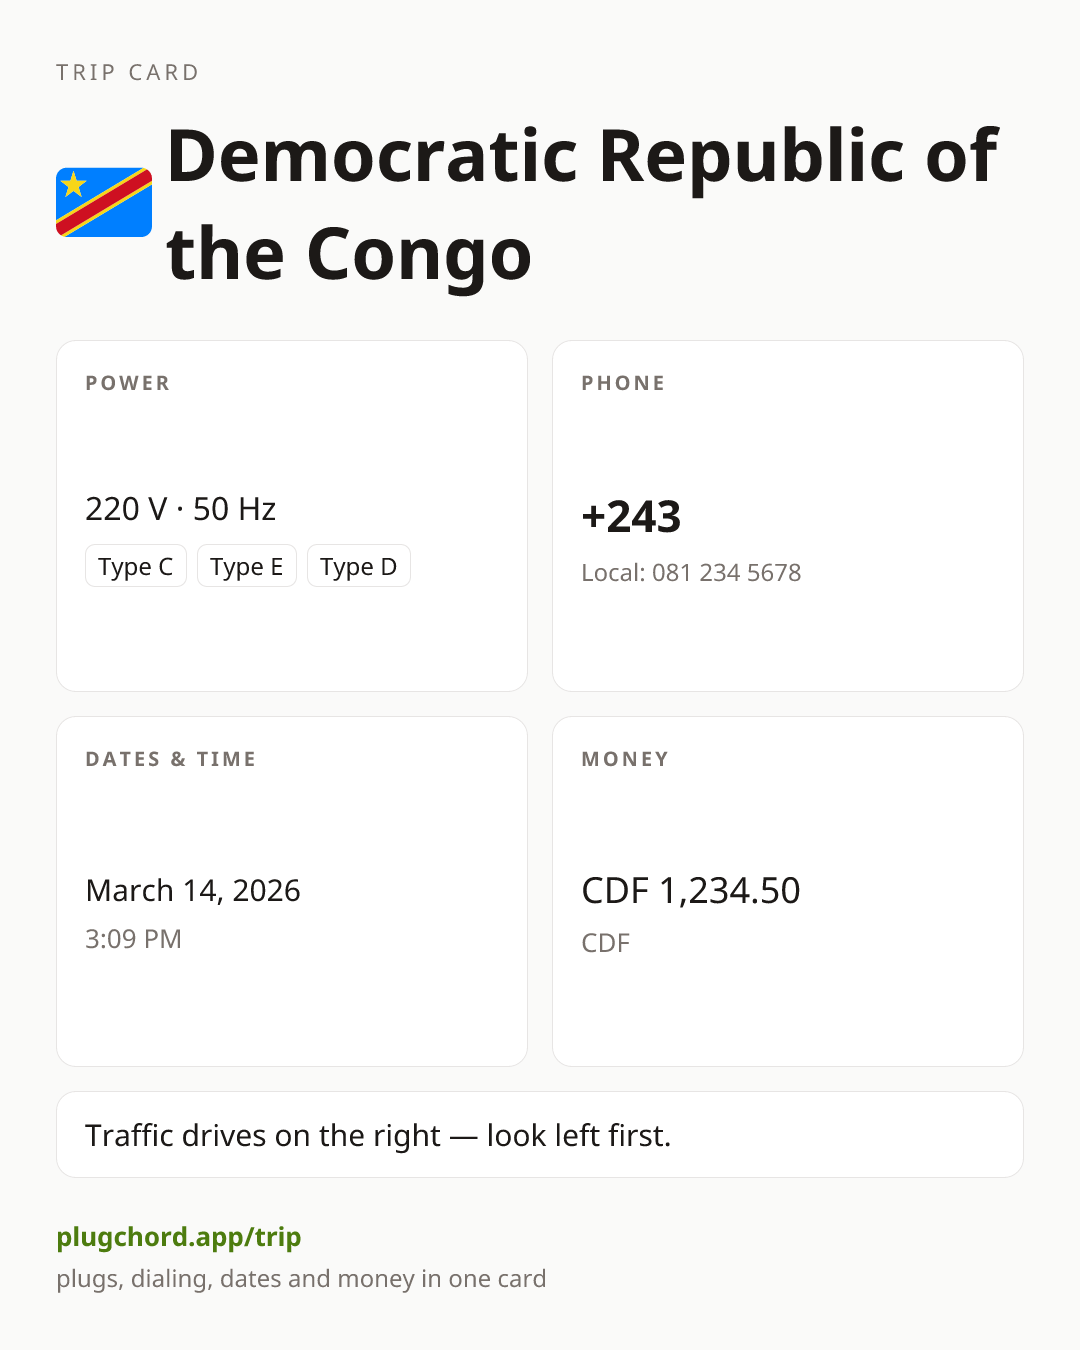The height and width of the screenshot is (1350, 1080).
Task: Click the CDF currency code label
Action: pyautogui.click(x=606, y=943)
